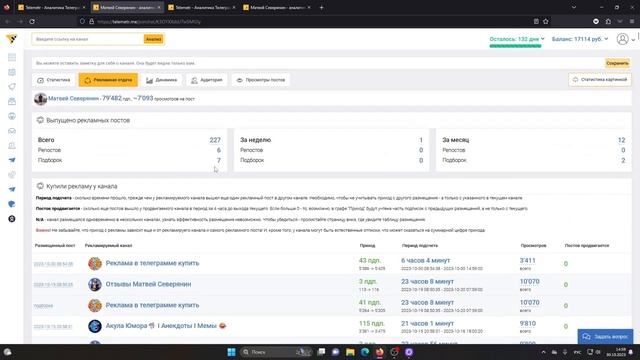Open the monthly ad posts count 12
640x360 pixels.
click(622, 140)
